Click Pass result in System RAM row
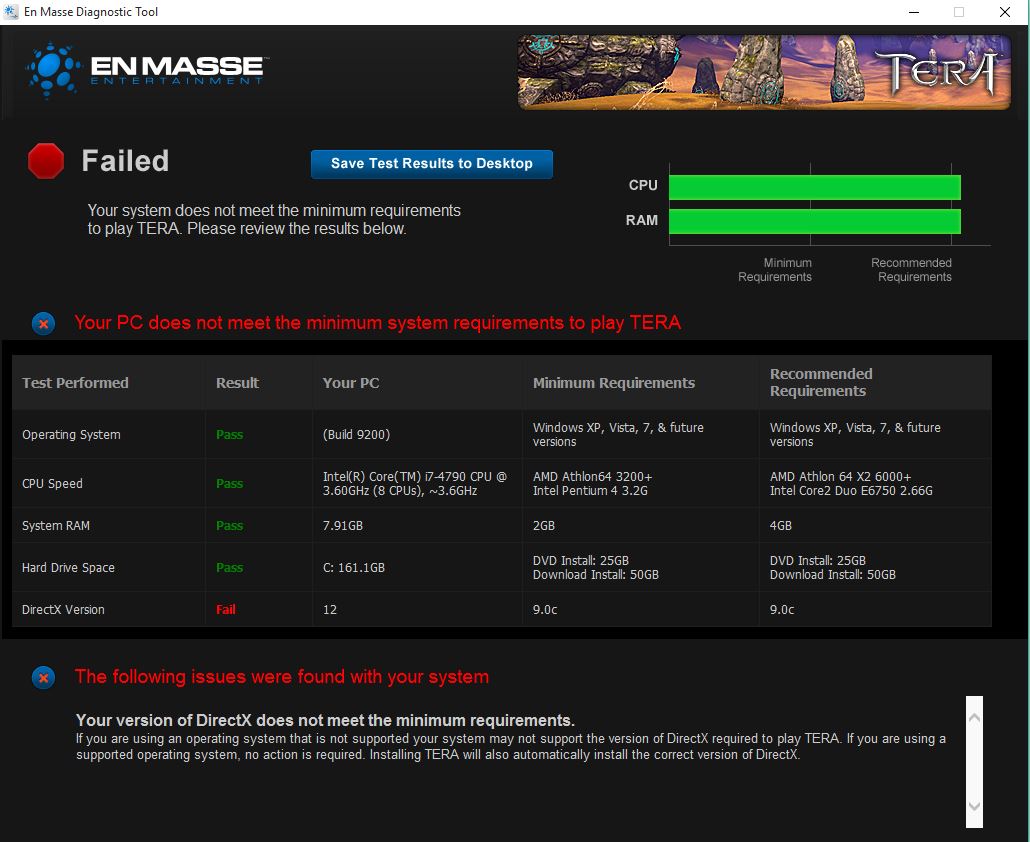 tap(230, 525)
